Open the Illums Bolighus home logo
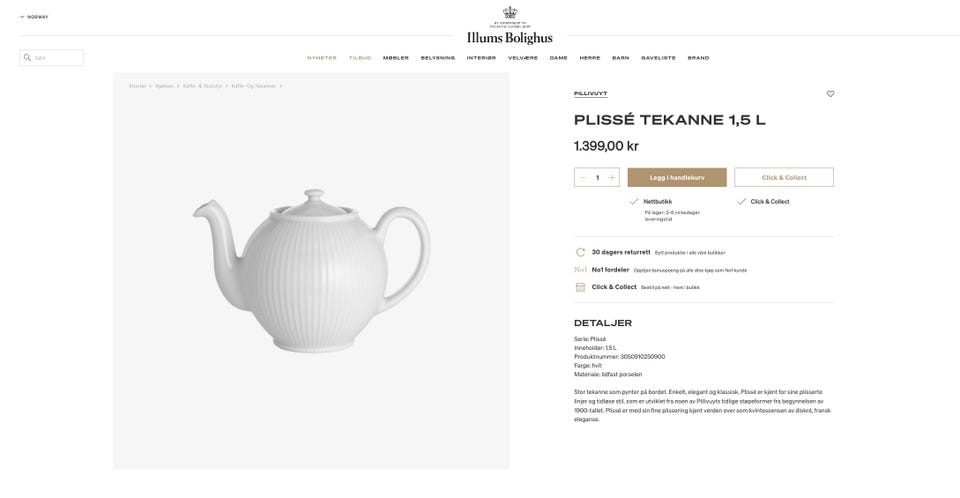This screenshot has height=498, width=960. [x=509, y=26]
